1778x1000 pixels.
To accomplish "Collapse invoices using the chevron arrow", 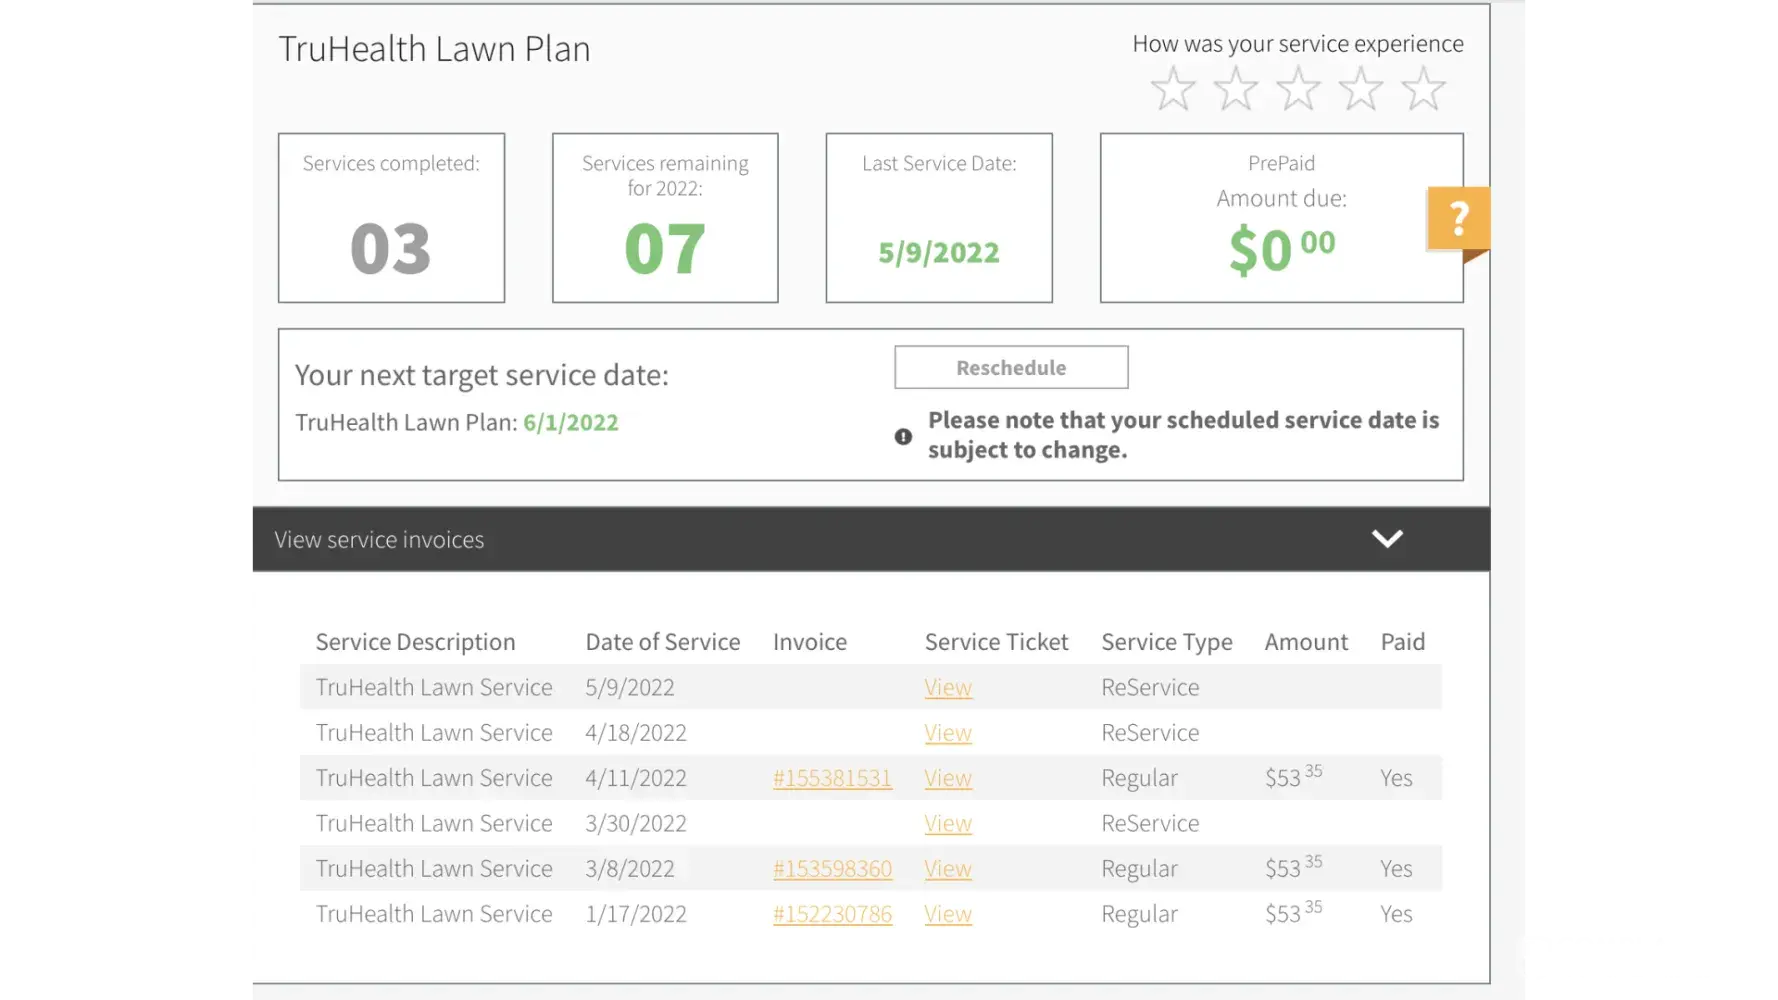I will coord(1387,539).
